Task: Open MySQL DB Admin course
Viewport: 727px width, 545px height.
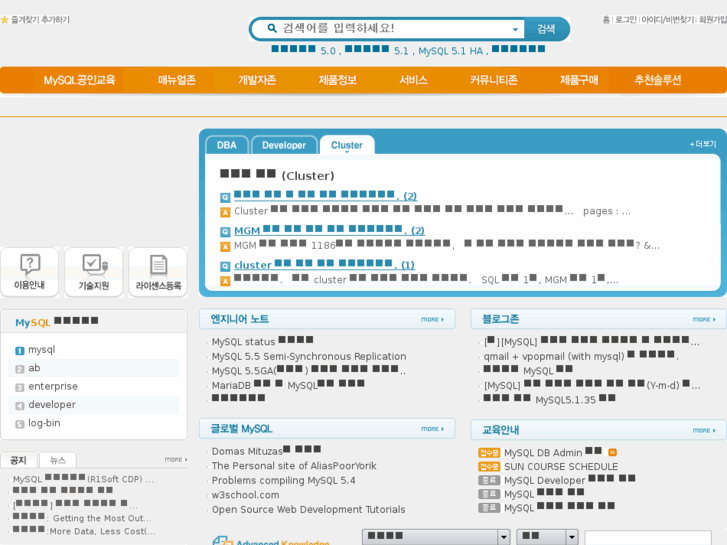Action: coord(553,453)
